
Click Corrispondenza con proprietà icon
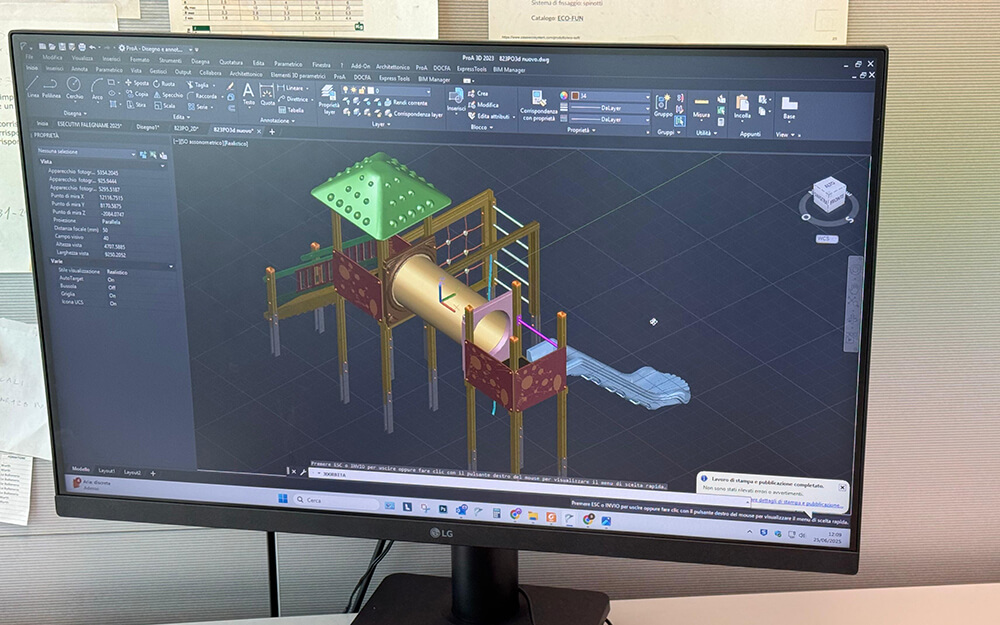(538, 102)
